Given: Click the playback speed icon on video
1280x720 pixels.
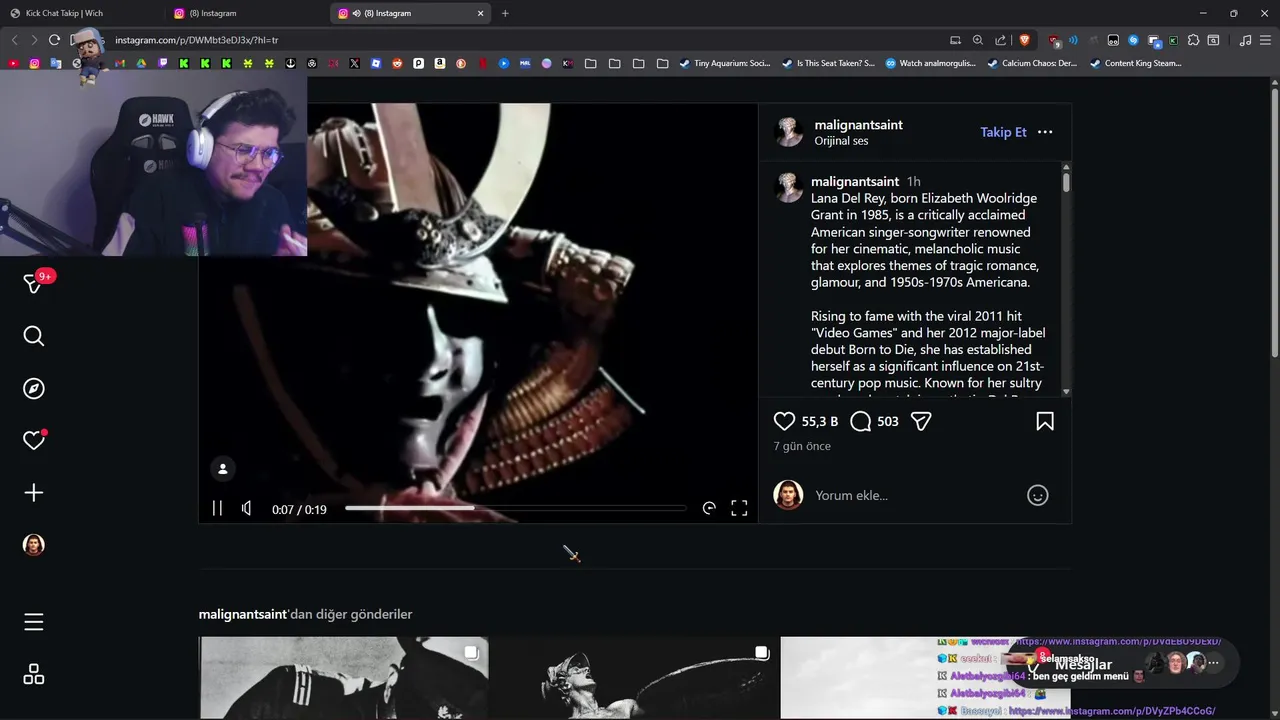Looking at the screenshot, I should point(709,509).
